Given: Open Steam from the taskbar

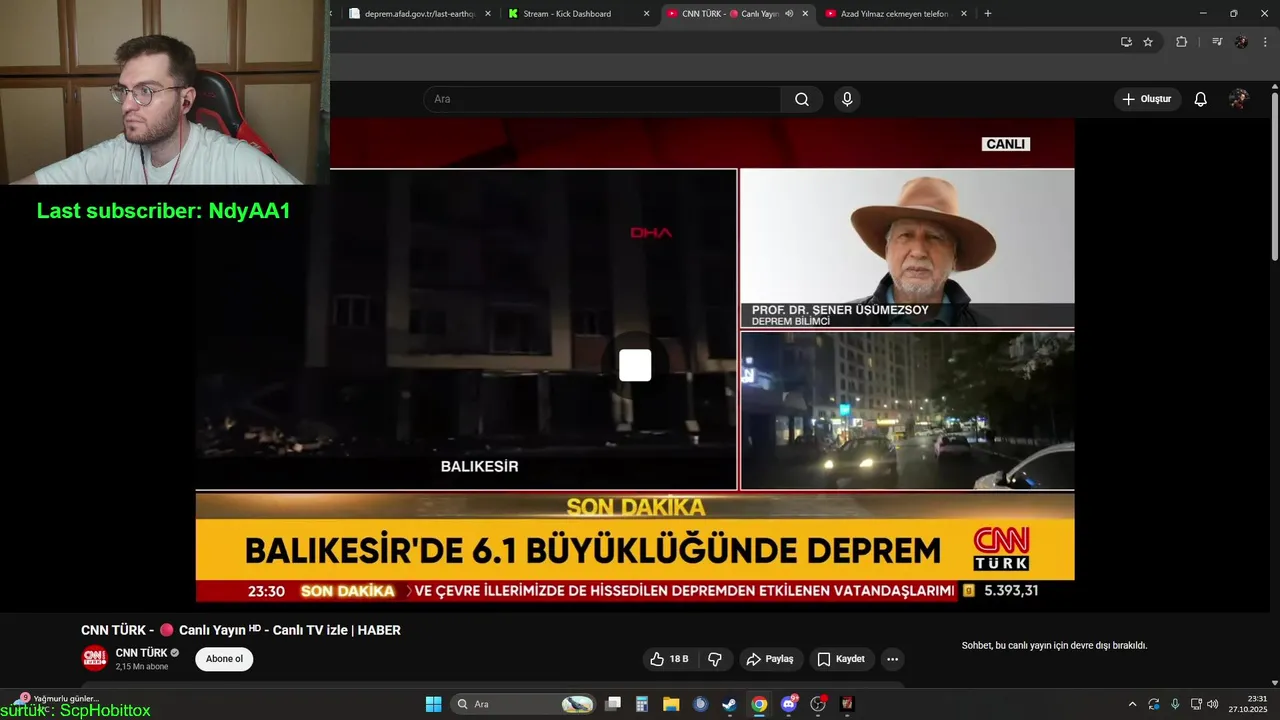Looking at the screenshot, I should click(730, 704).
